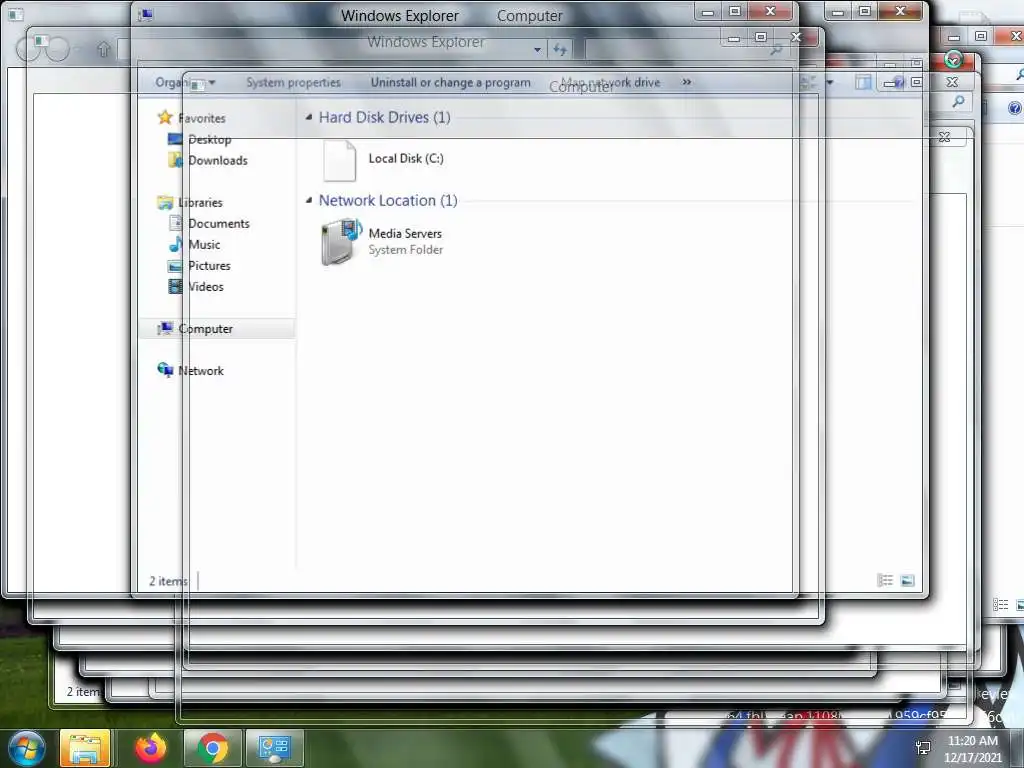Click the search magnifier icon at right

(958, 101)
